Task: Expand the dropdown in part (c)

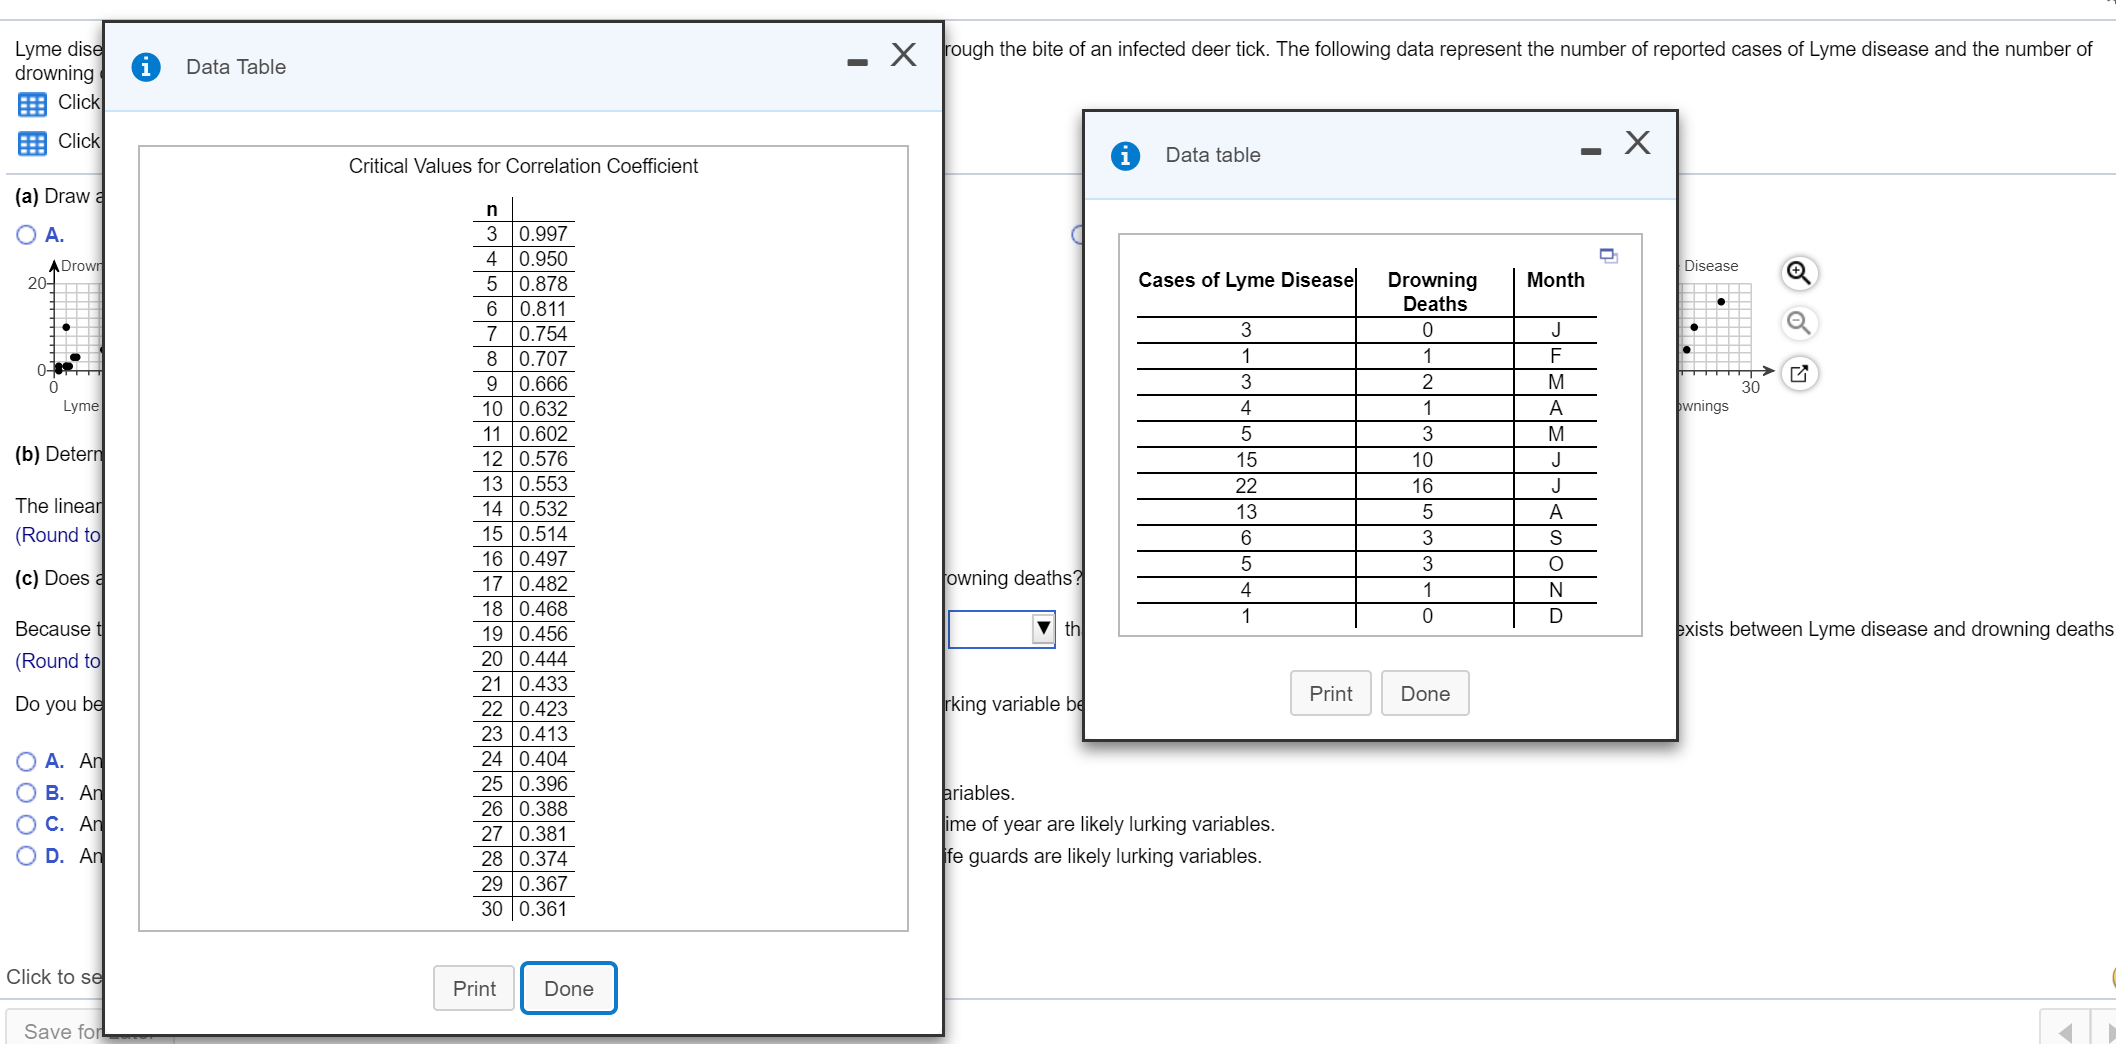Action: click(1043, 628)
